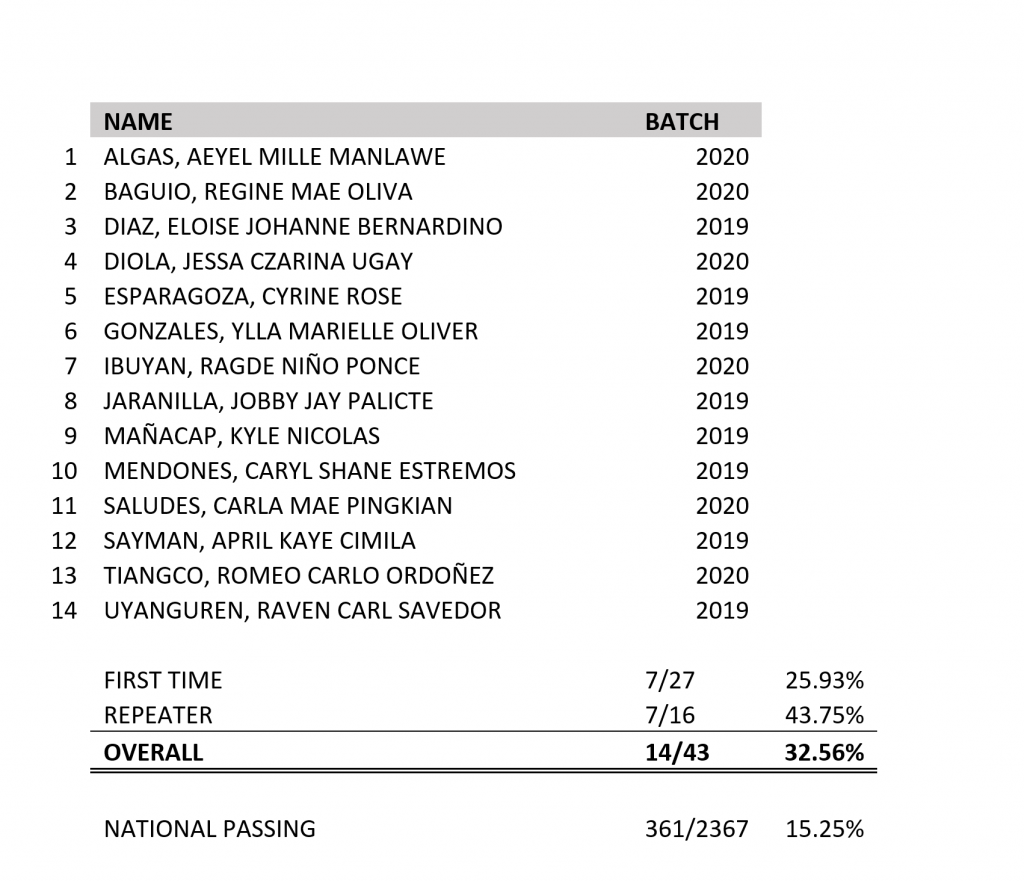The image size is (1024, 881).
Task: Click the NAME column header
Action: (x=138, y=122)
